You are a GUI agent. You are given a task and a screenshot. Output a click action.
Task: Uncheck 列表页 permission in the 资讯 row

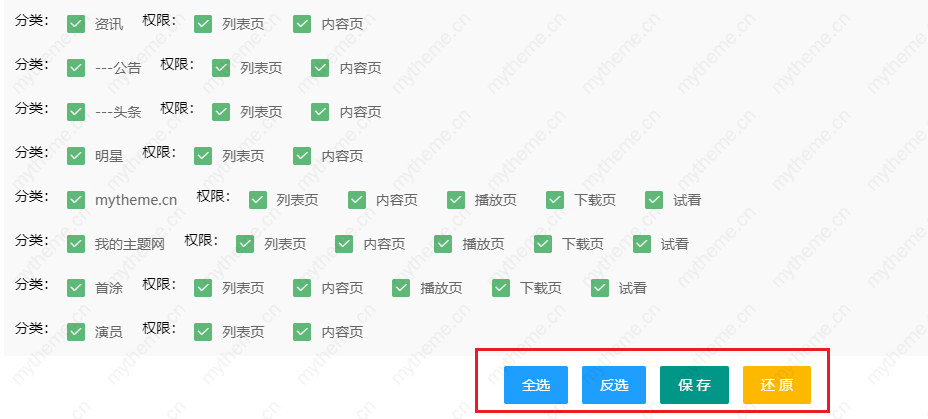(203, 24)
